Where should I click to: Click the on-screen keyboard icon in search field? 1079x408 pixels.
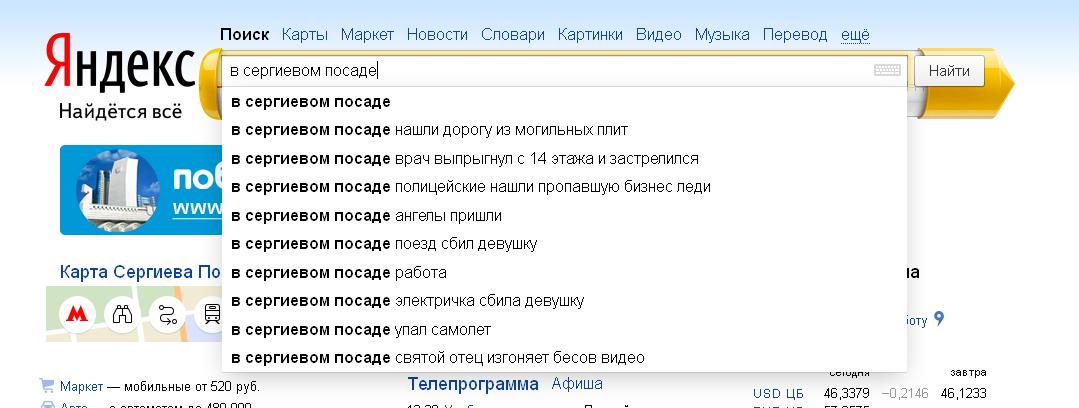[x=886, y=71]
